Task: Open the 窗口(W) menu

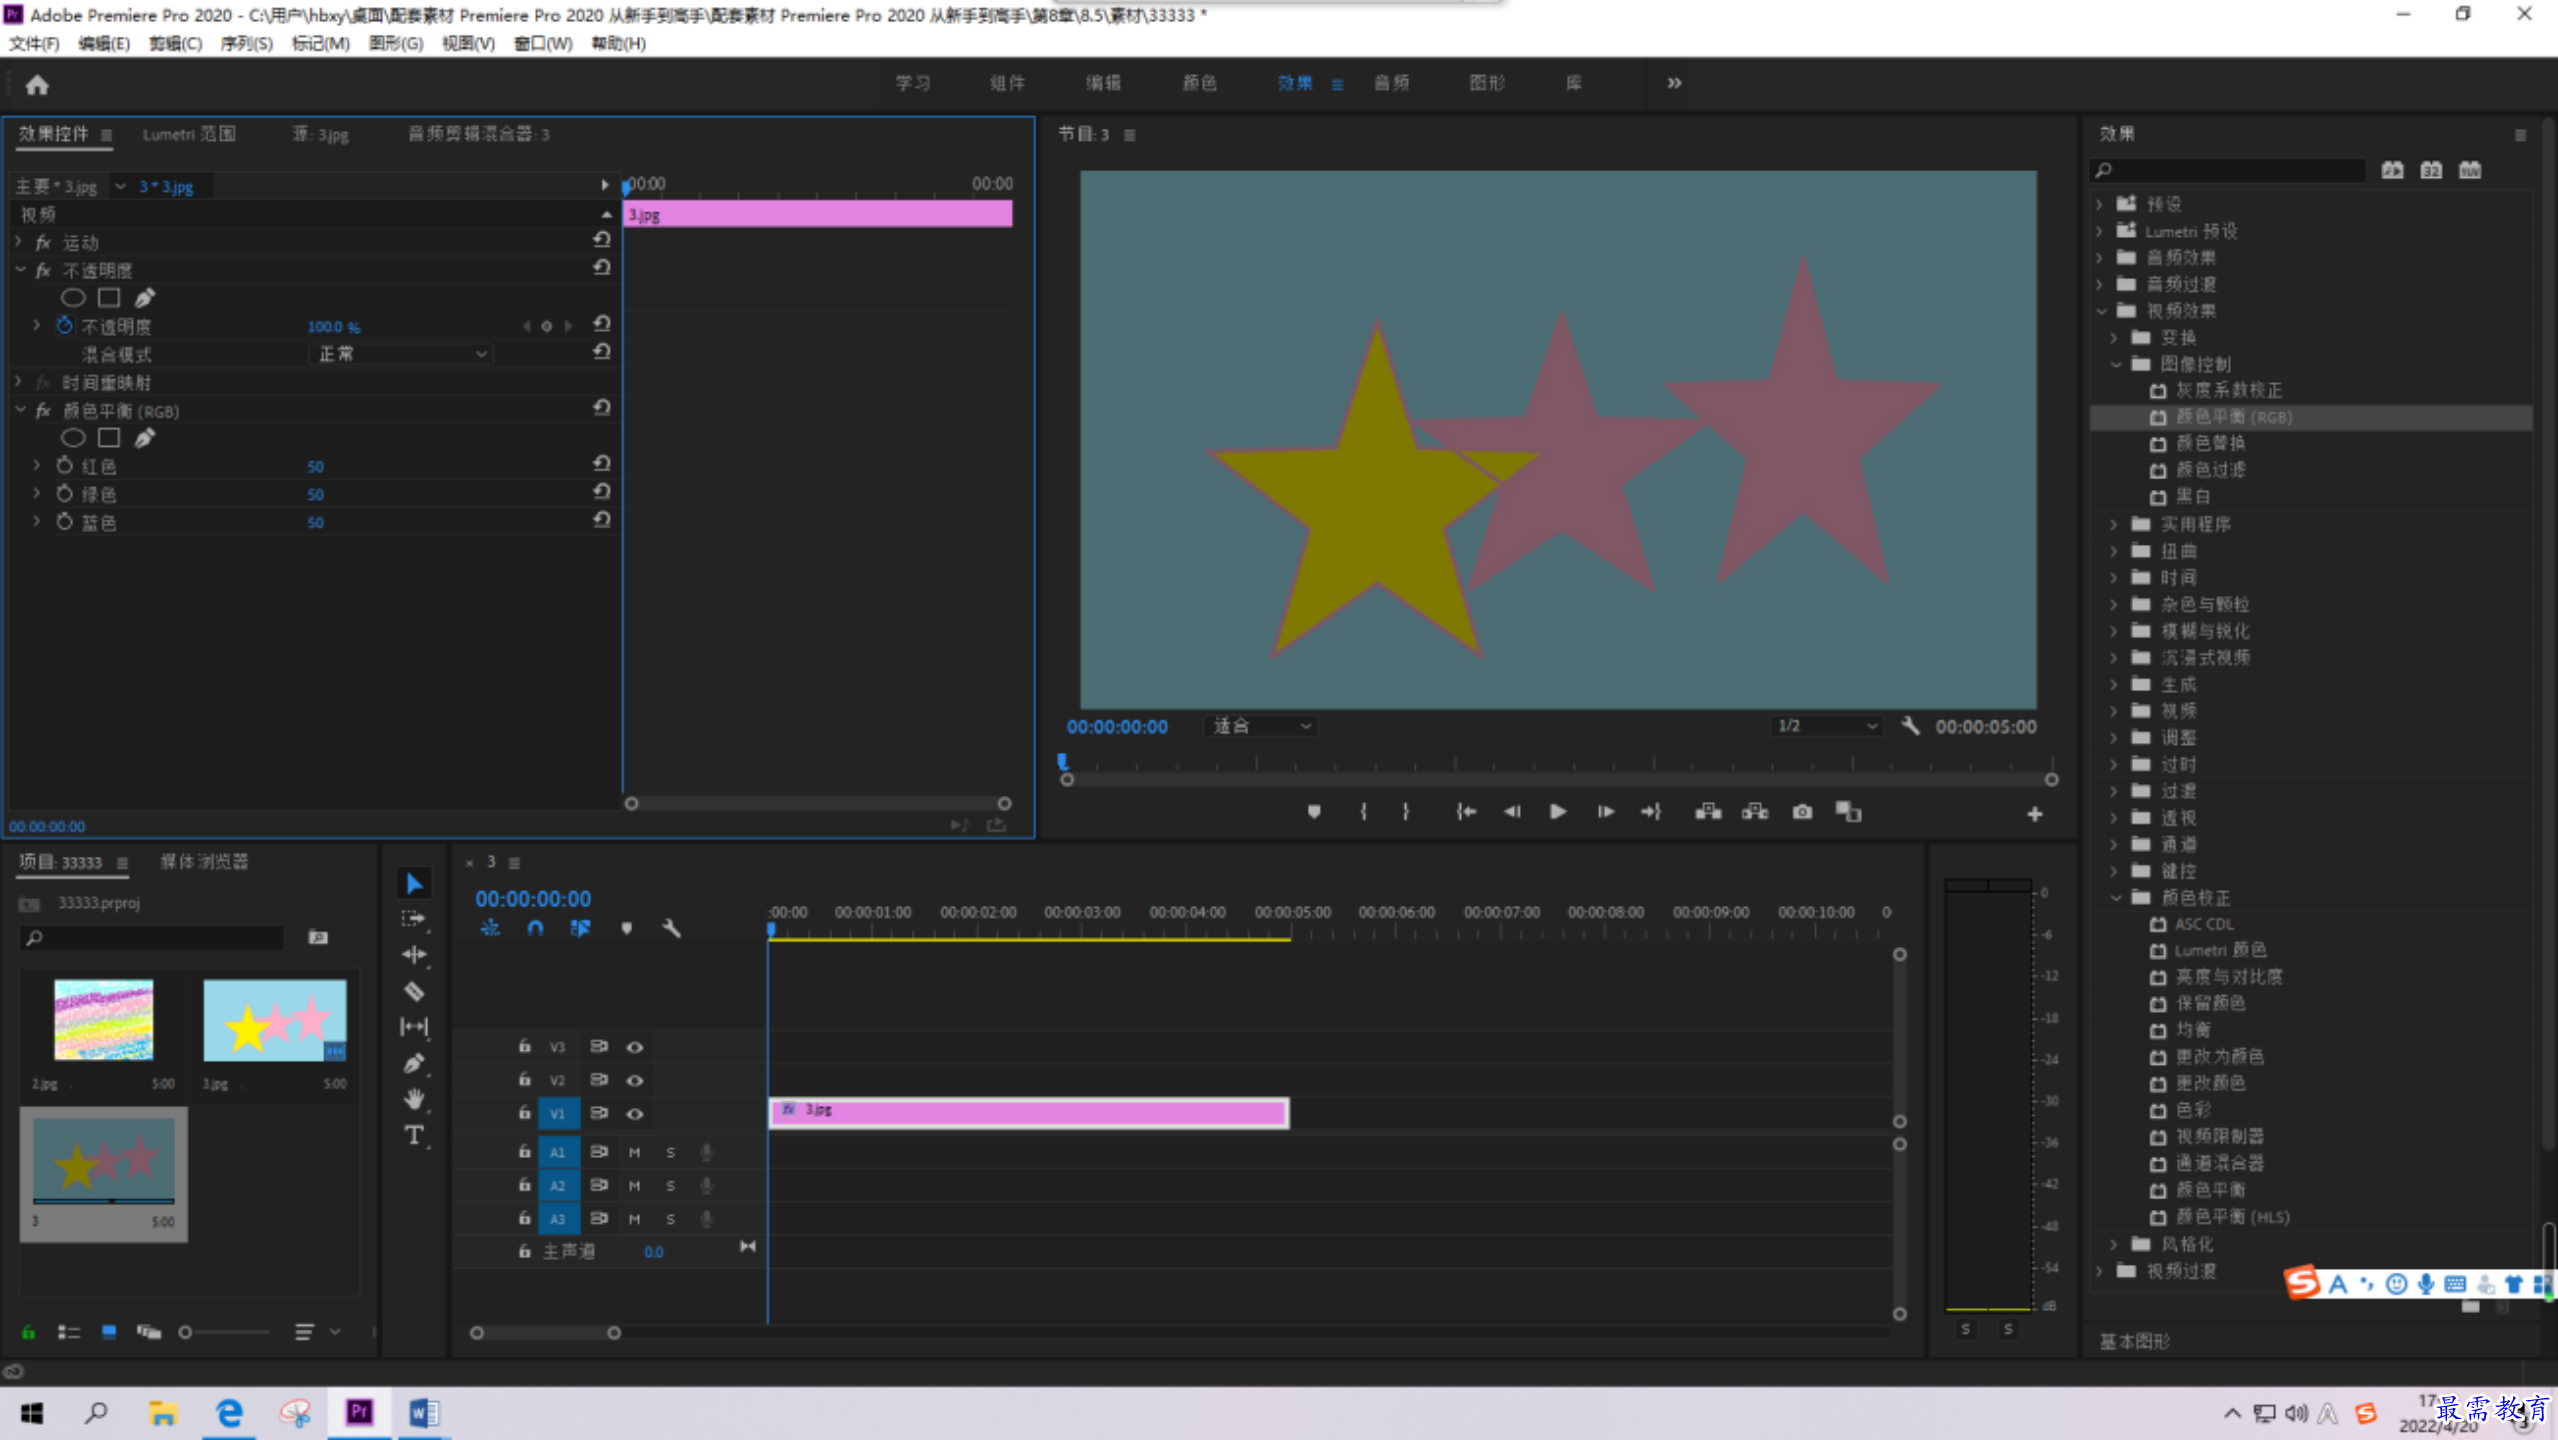Action: pos(543,43)
